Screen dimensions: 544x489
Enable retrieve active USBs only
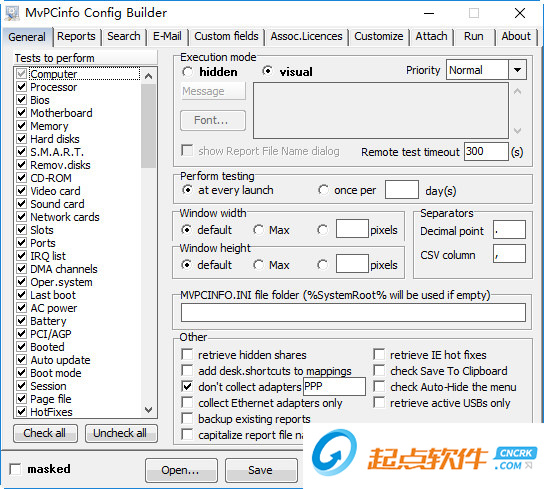click(379, 403)
